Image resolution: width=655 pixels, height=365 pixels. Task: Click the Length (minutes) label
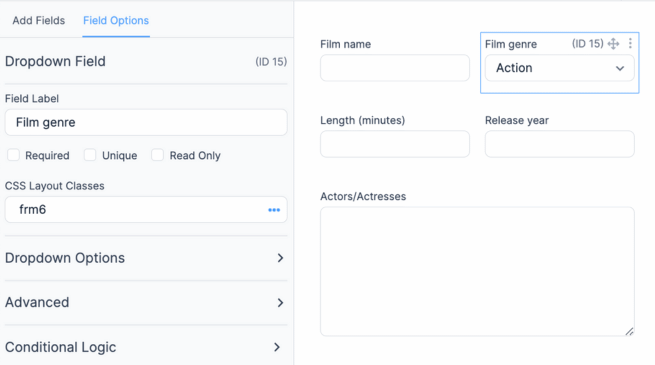point(363,120)
